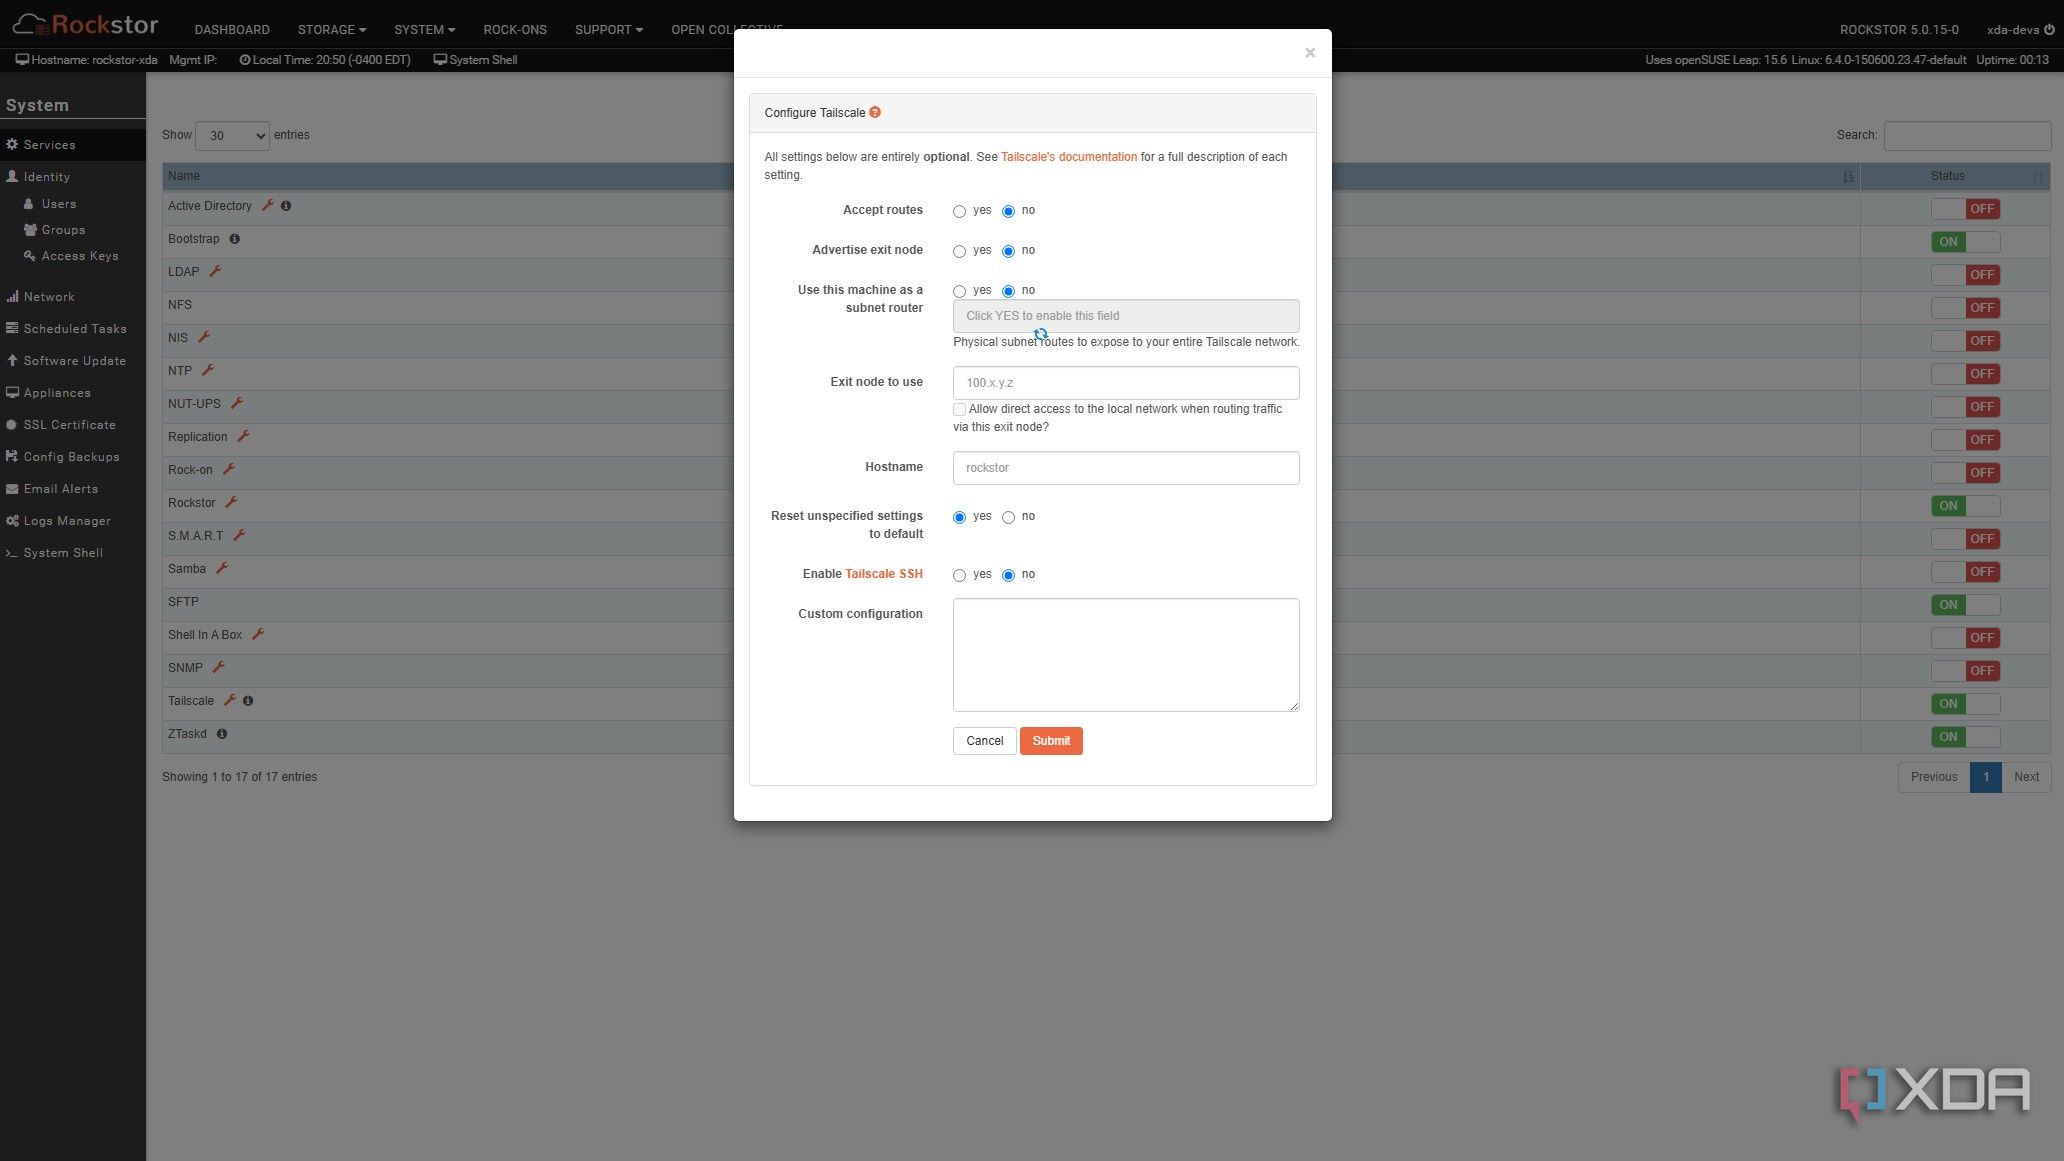Screen dimensions: 2064x1161
Task: Click the info icon beside Tailscale service
Action: tap(248, 701)
